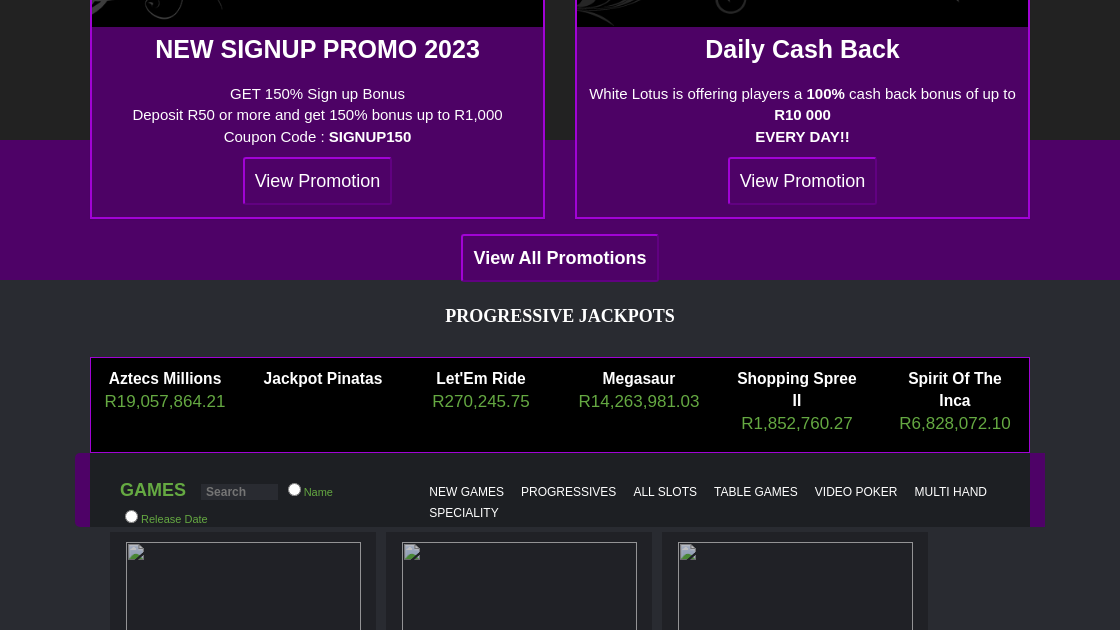Open the NEW GAMES category tab
Viewport: 1120px width, 630px height.
[x=466, y=492]
